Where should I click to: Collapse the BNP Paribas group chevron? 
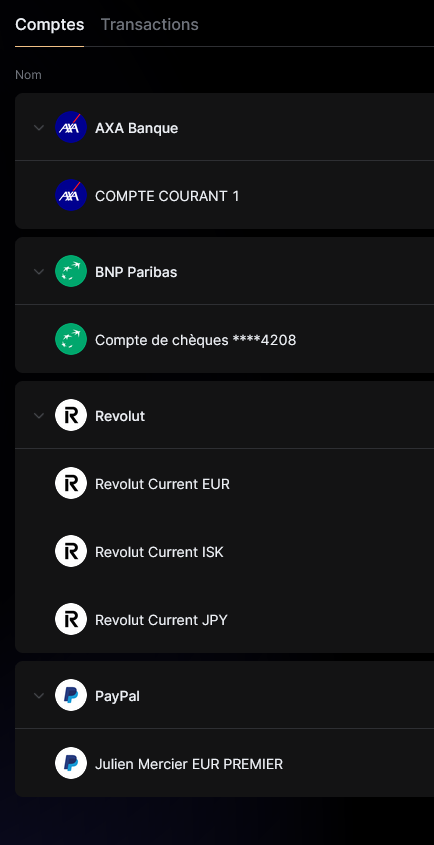pos(39,272)
